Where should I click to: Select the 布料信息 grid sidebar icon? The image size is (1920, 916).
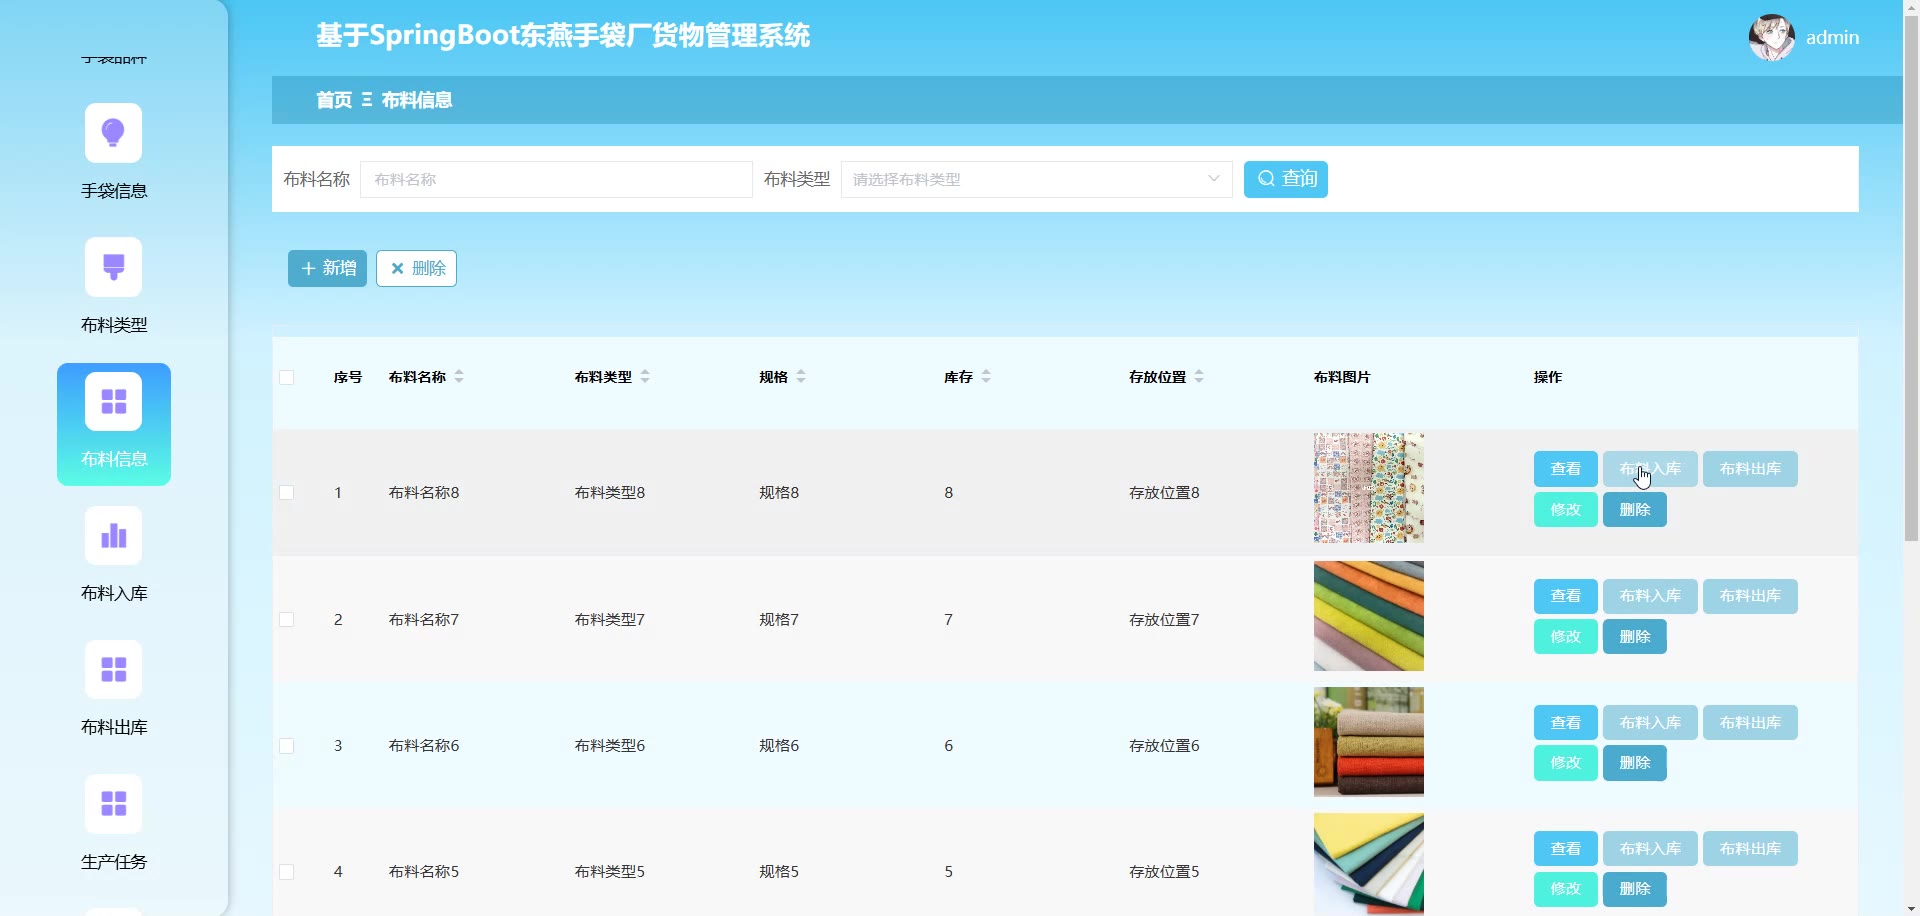click(x=113, y=401)
